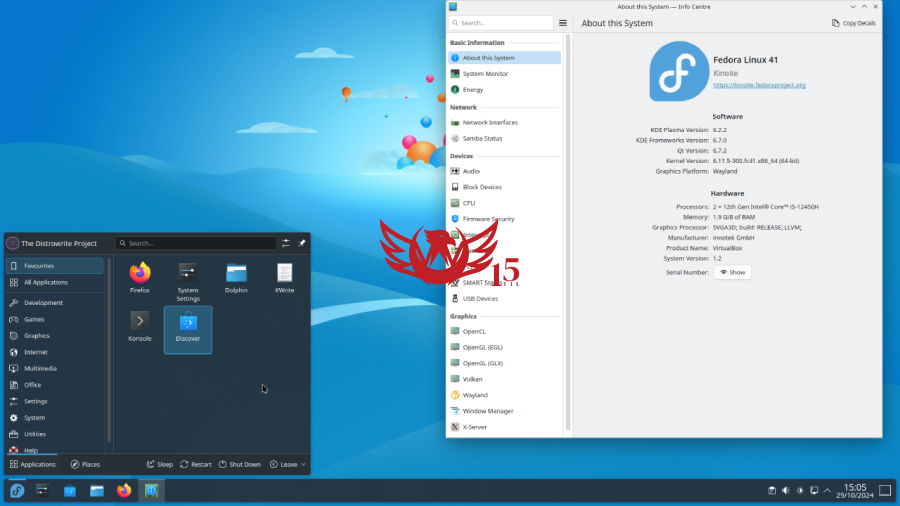The image size is (900, 506).
Task: Open Dolphin file manager from the taskbar
Action: point(97,491)
